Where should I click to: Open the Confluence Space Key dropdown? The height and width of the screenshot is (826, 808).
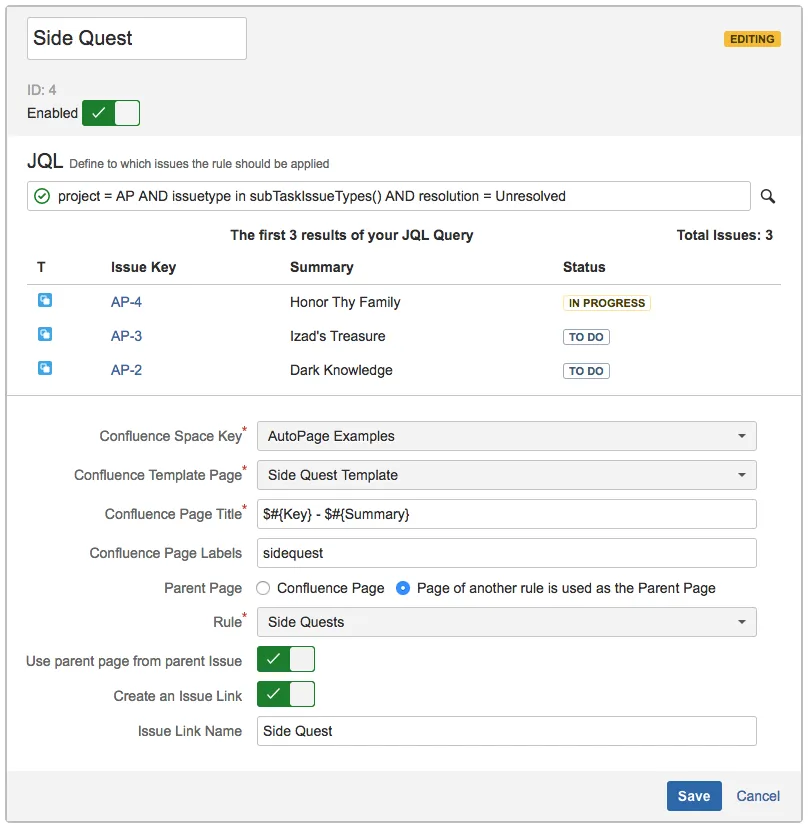506,436
